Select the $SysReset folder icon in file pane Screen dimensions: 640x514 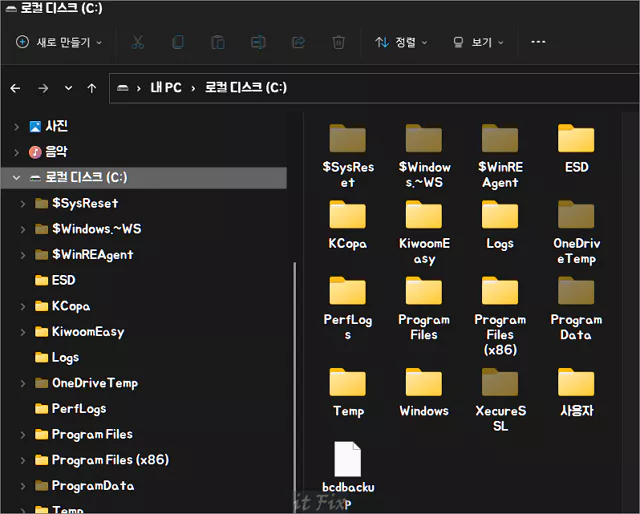348,139
